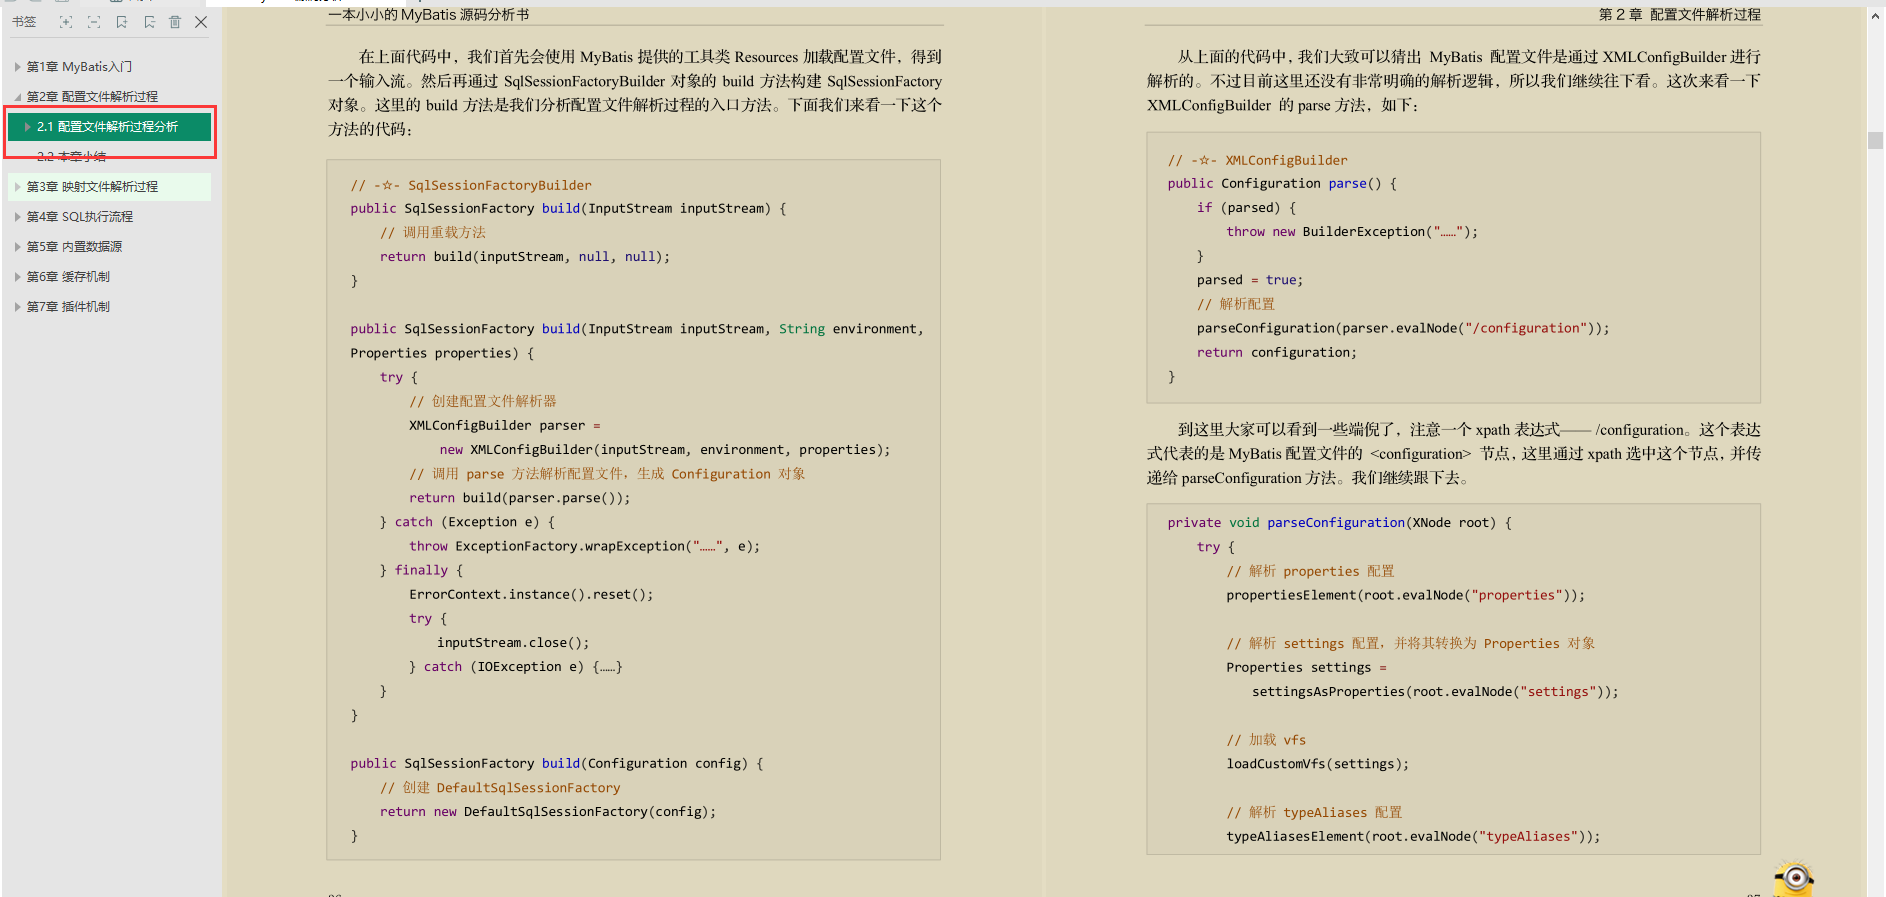Click code line return configuration;

point(1277,353)
